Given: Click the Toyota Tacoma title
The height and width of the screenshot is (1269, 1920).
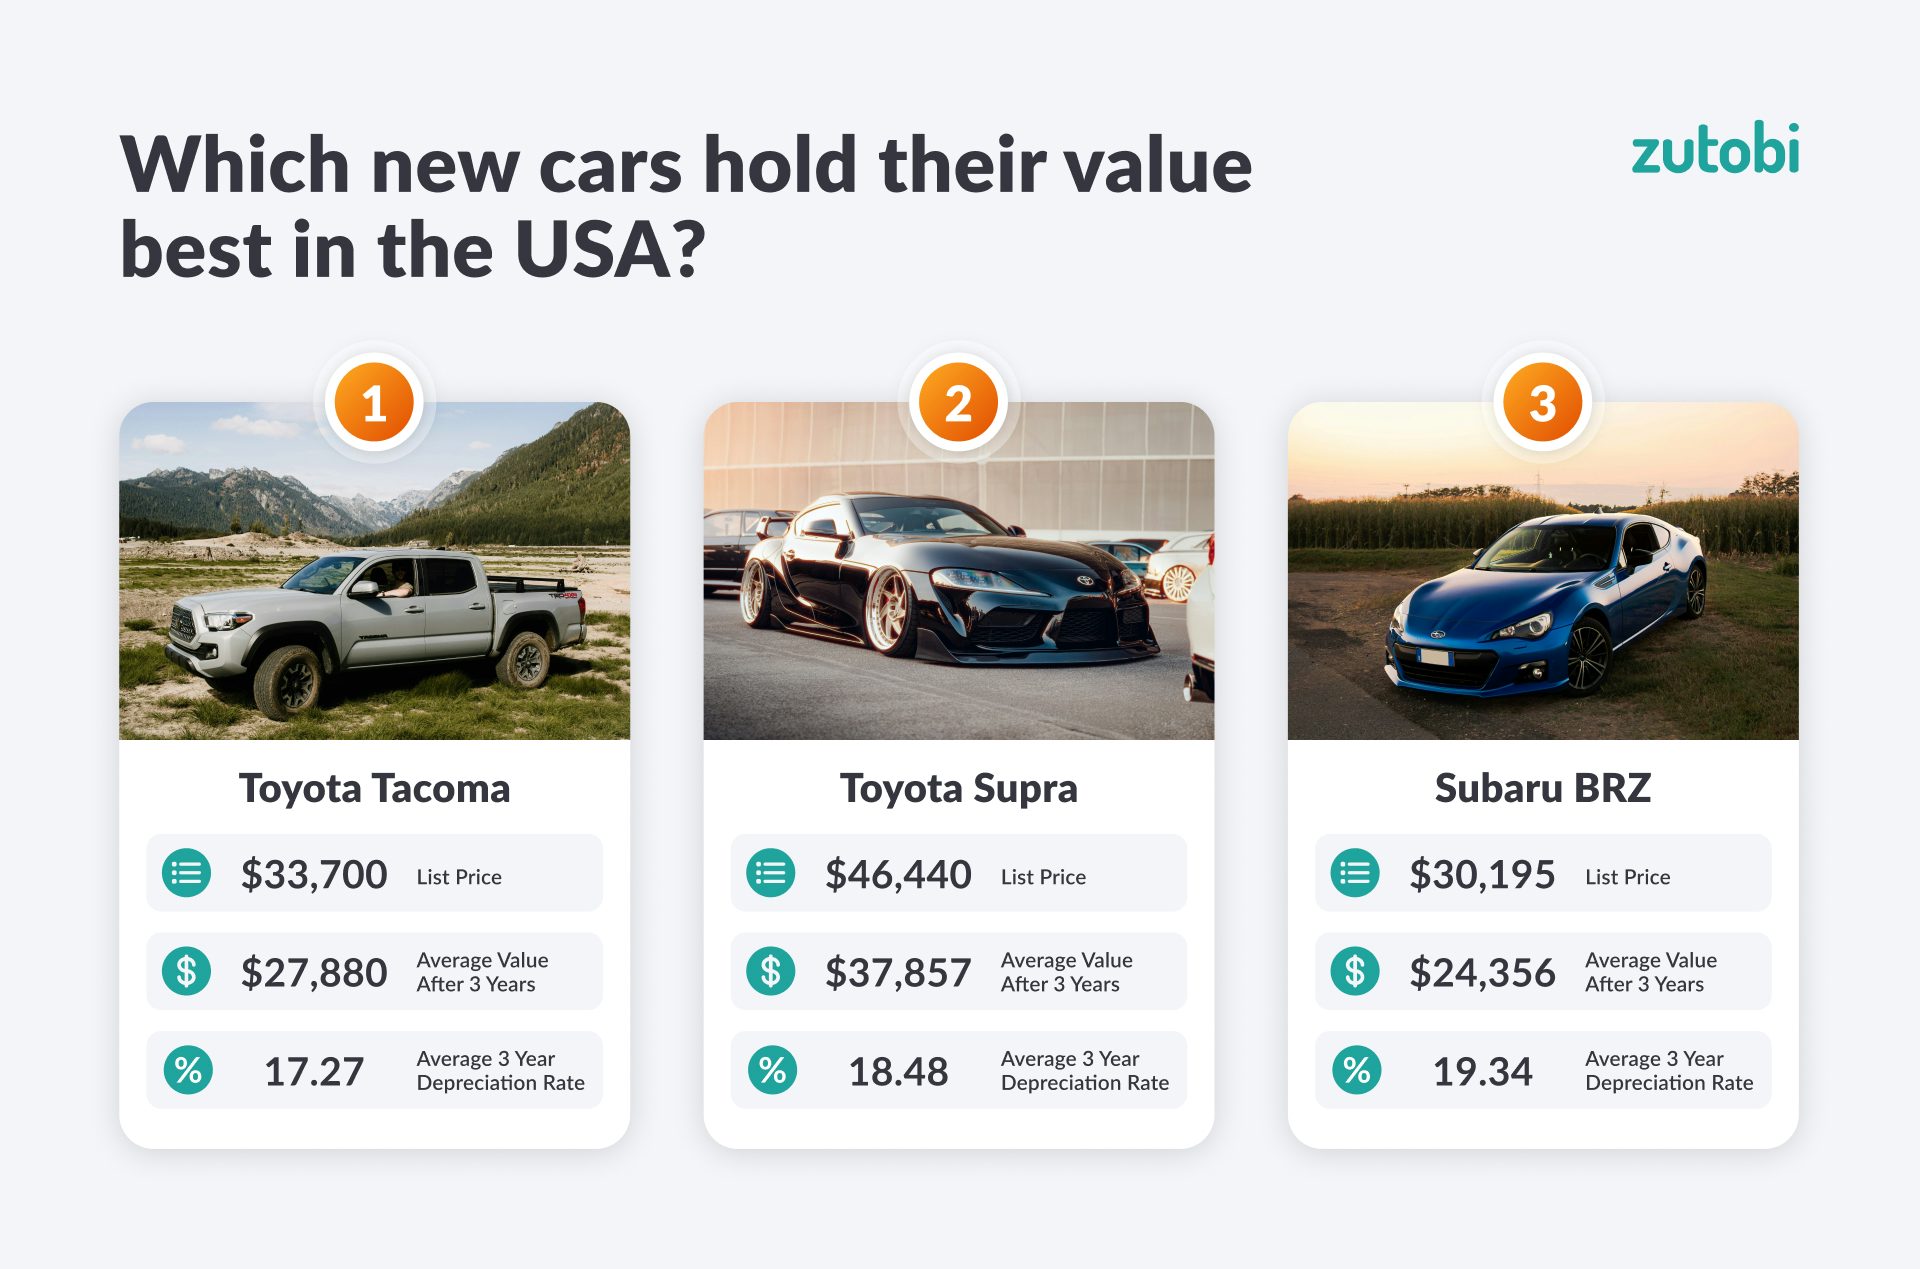Looking at the screenshot, I should (374, 788).
